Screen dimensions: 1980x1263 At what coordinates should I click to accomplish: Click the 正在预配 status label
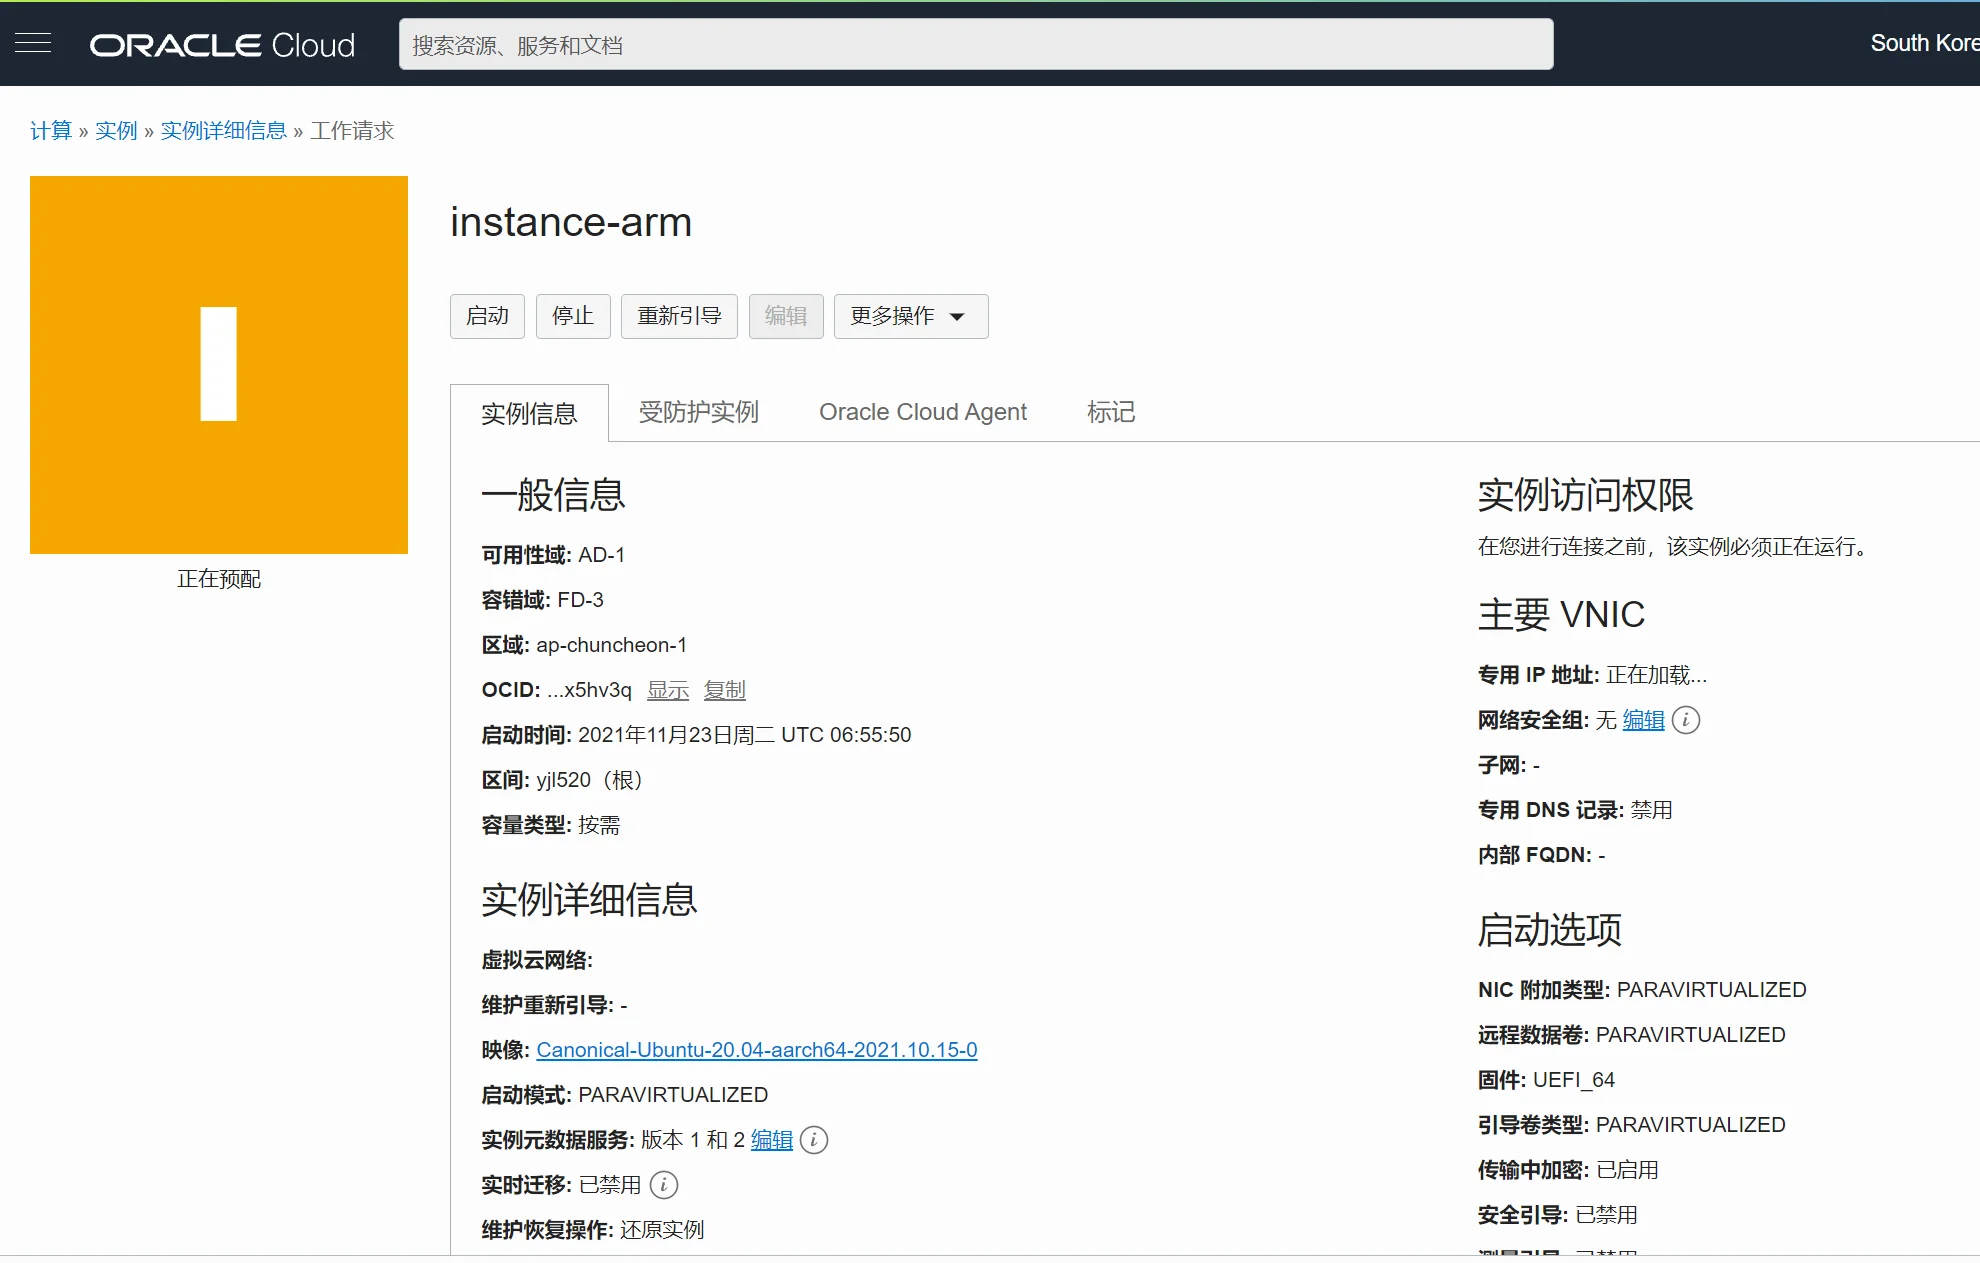[219, 579]
